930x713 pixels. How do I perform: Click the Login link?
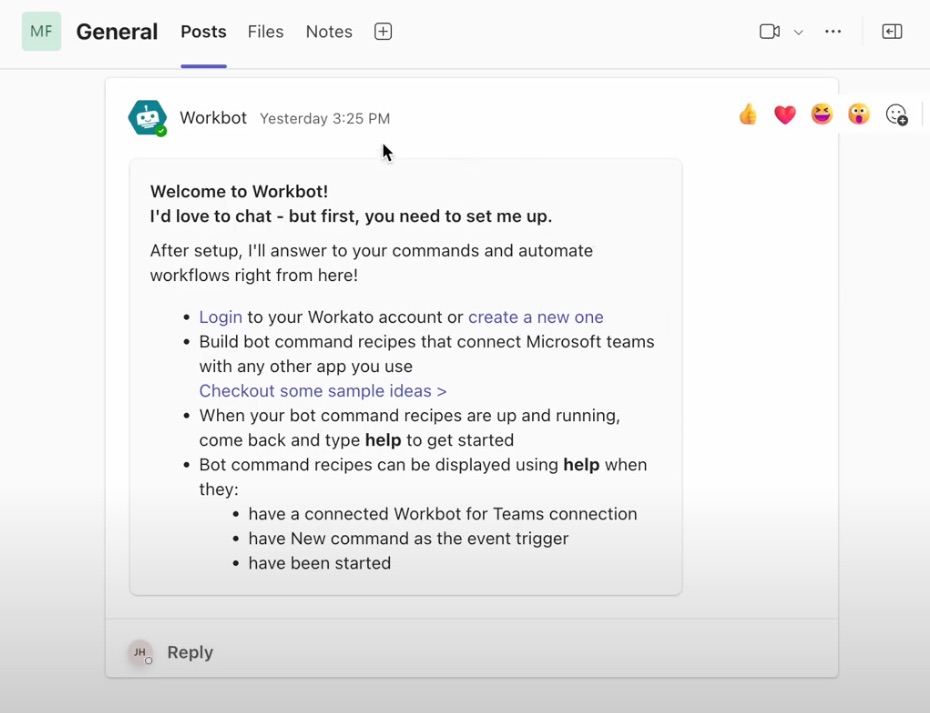(x=220, y=317)
